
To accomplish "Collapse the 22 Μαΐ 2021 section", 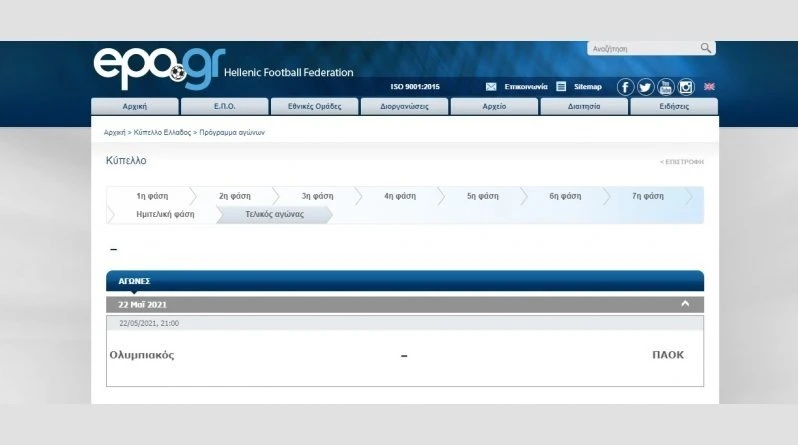I will coord(685,304).
